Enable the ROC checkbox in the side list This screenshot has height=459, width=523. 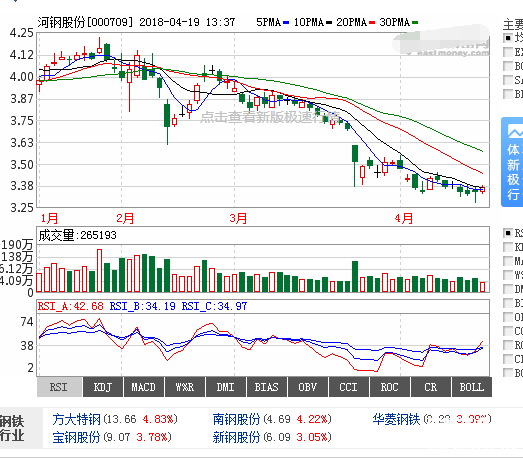click(x=508, y=345)
